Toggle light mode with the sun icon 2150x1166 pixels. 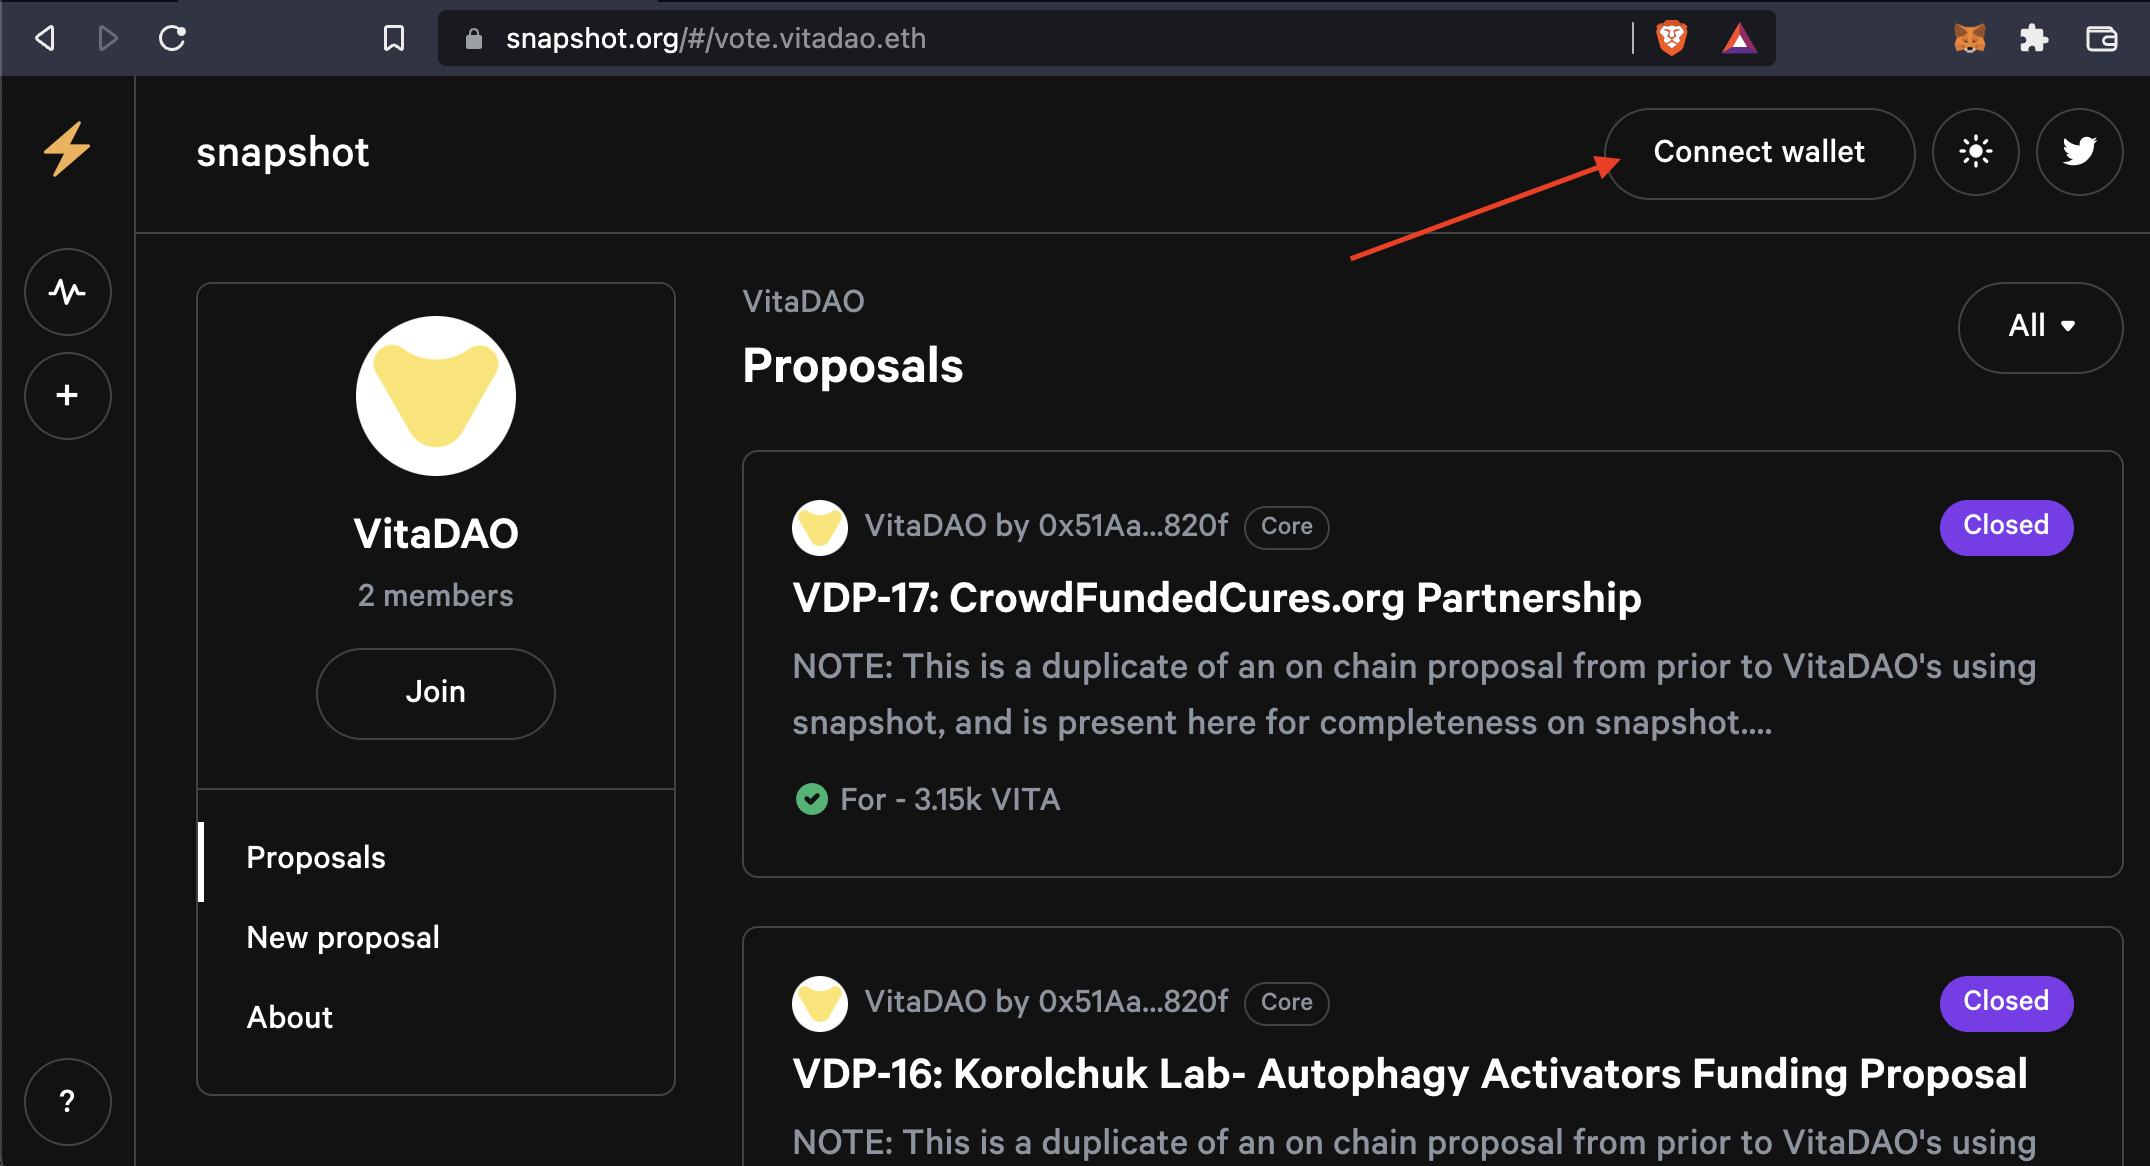pos(1975,152)
